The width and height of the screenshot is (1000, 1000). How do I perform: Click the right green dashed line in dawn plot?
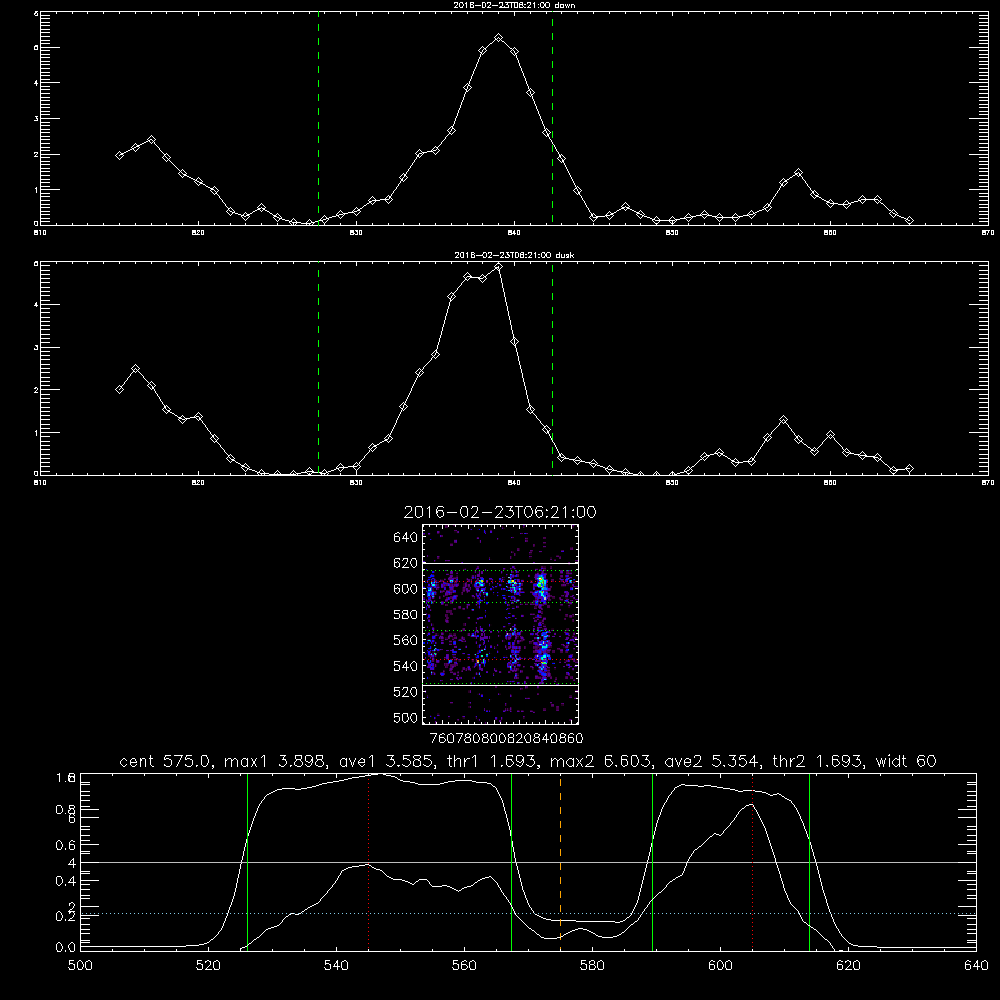[552, 118]
